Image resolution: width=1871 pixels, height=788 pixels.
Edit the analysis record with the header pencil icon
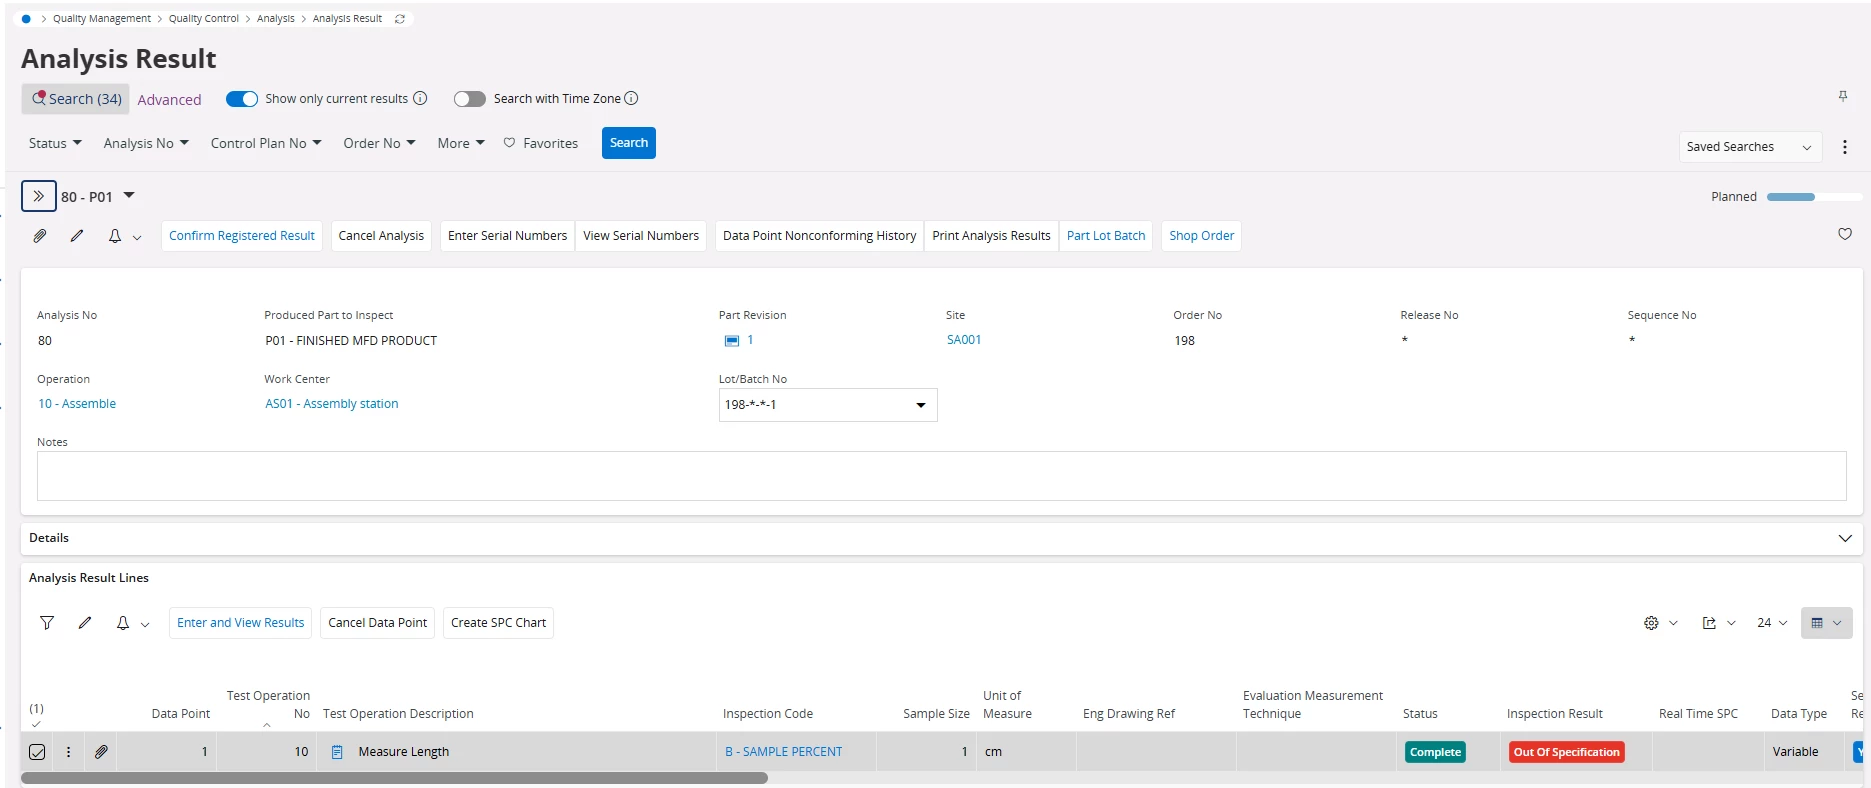pyautogui.click(x=77, y=236)
